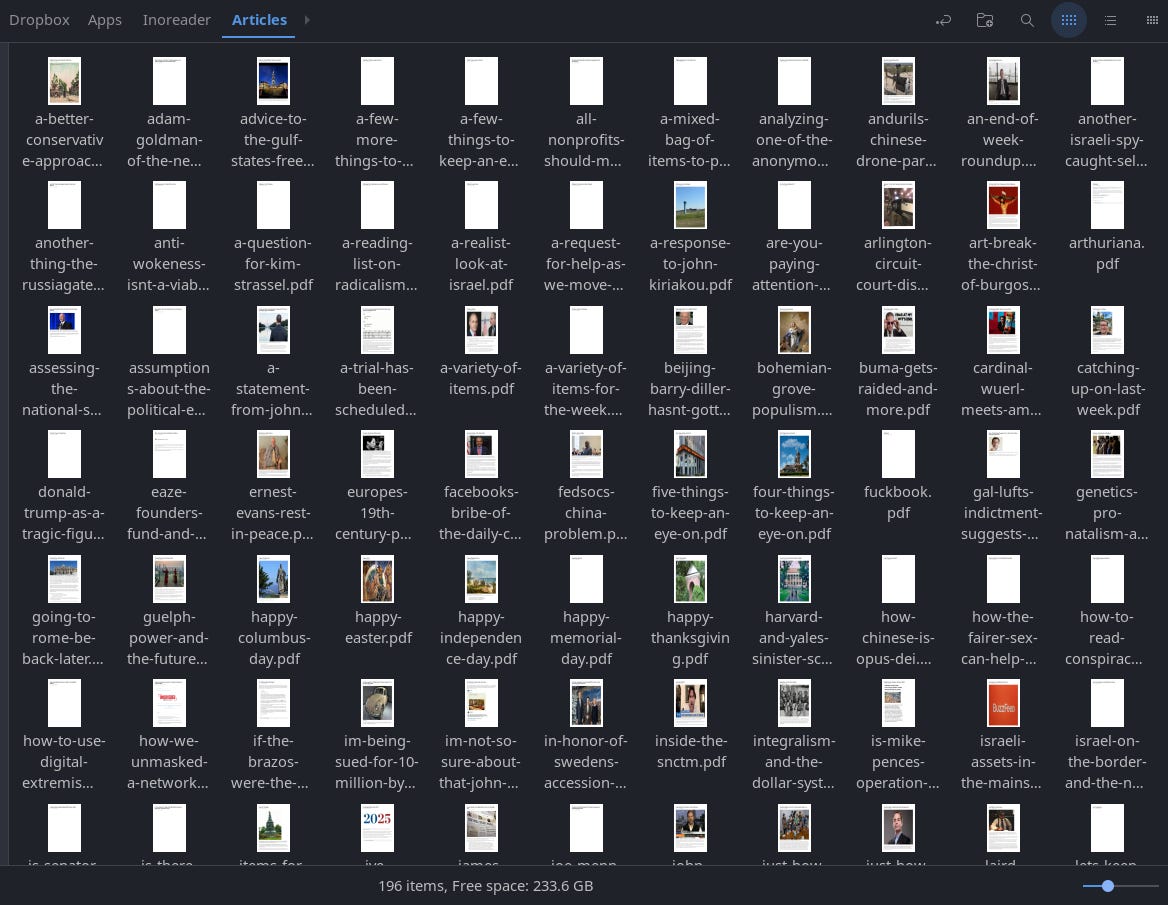Screen dimensions: 1168x905
Task: Open the new folder creation icon
Action: [985, 19]
